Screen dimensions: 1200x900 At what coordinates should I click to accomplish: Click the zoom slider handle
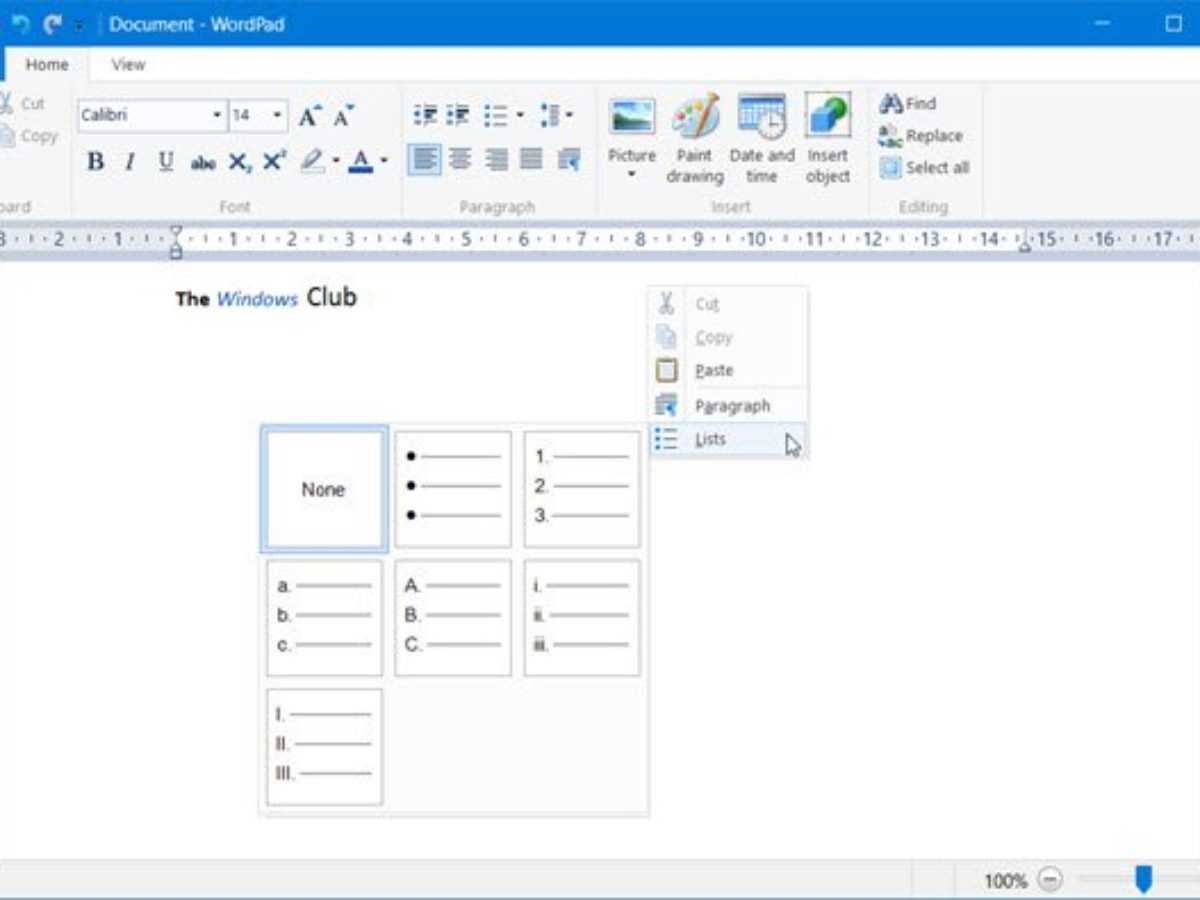point(1144,879)
